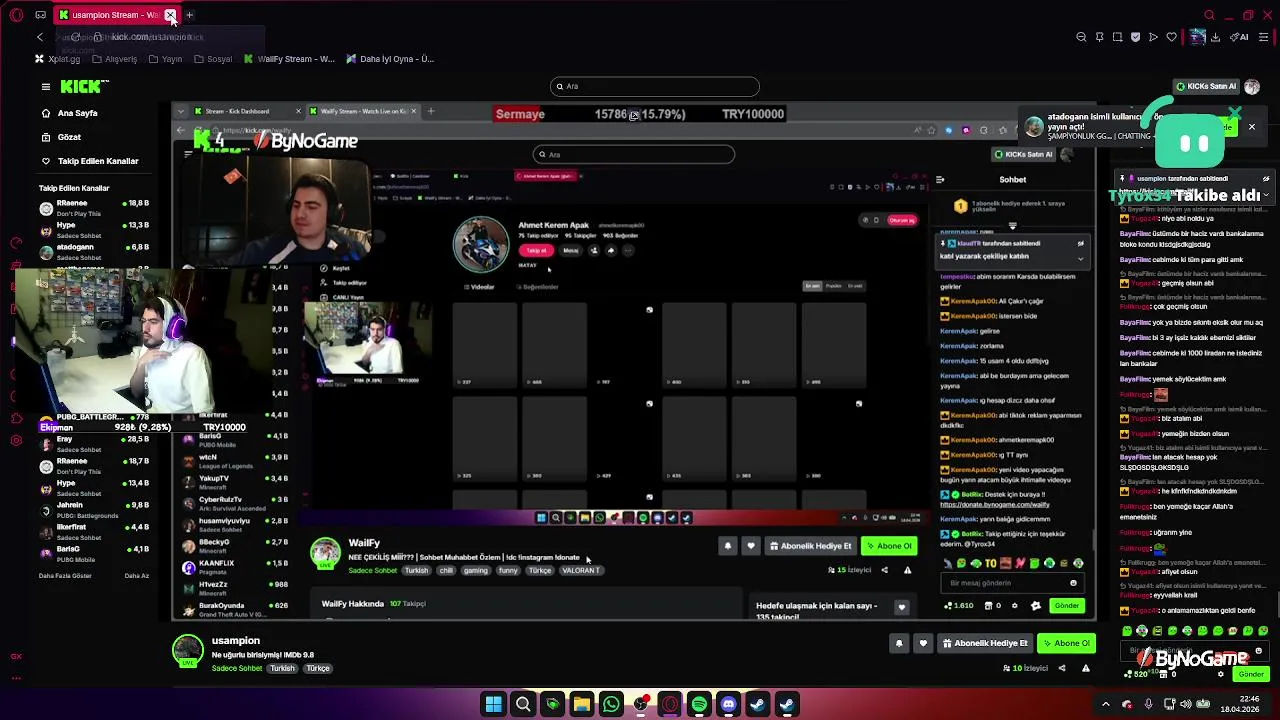Screen dimensions: 1280x720
Task: Toggle WailFy follow heart in the inner stream
Action: point(750,546)
